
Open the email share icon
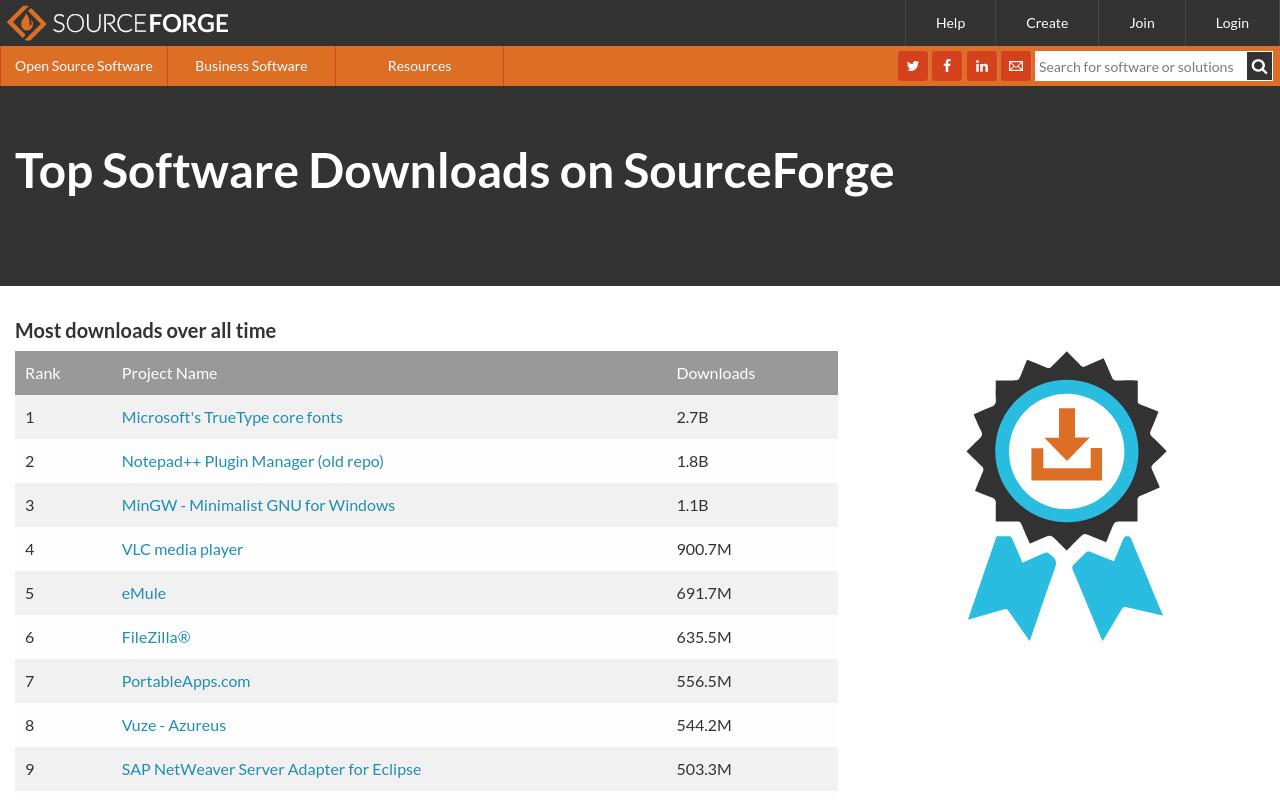pos(1016,66)
